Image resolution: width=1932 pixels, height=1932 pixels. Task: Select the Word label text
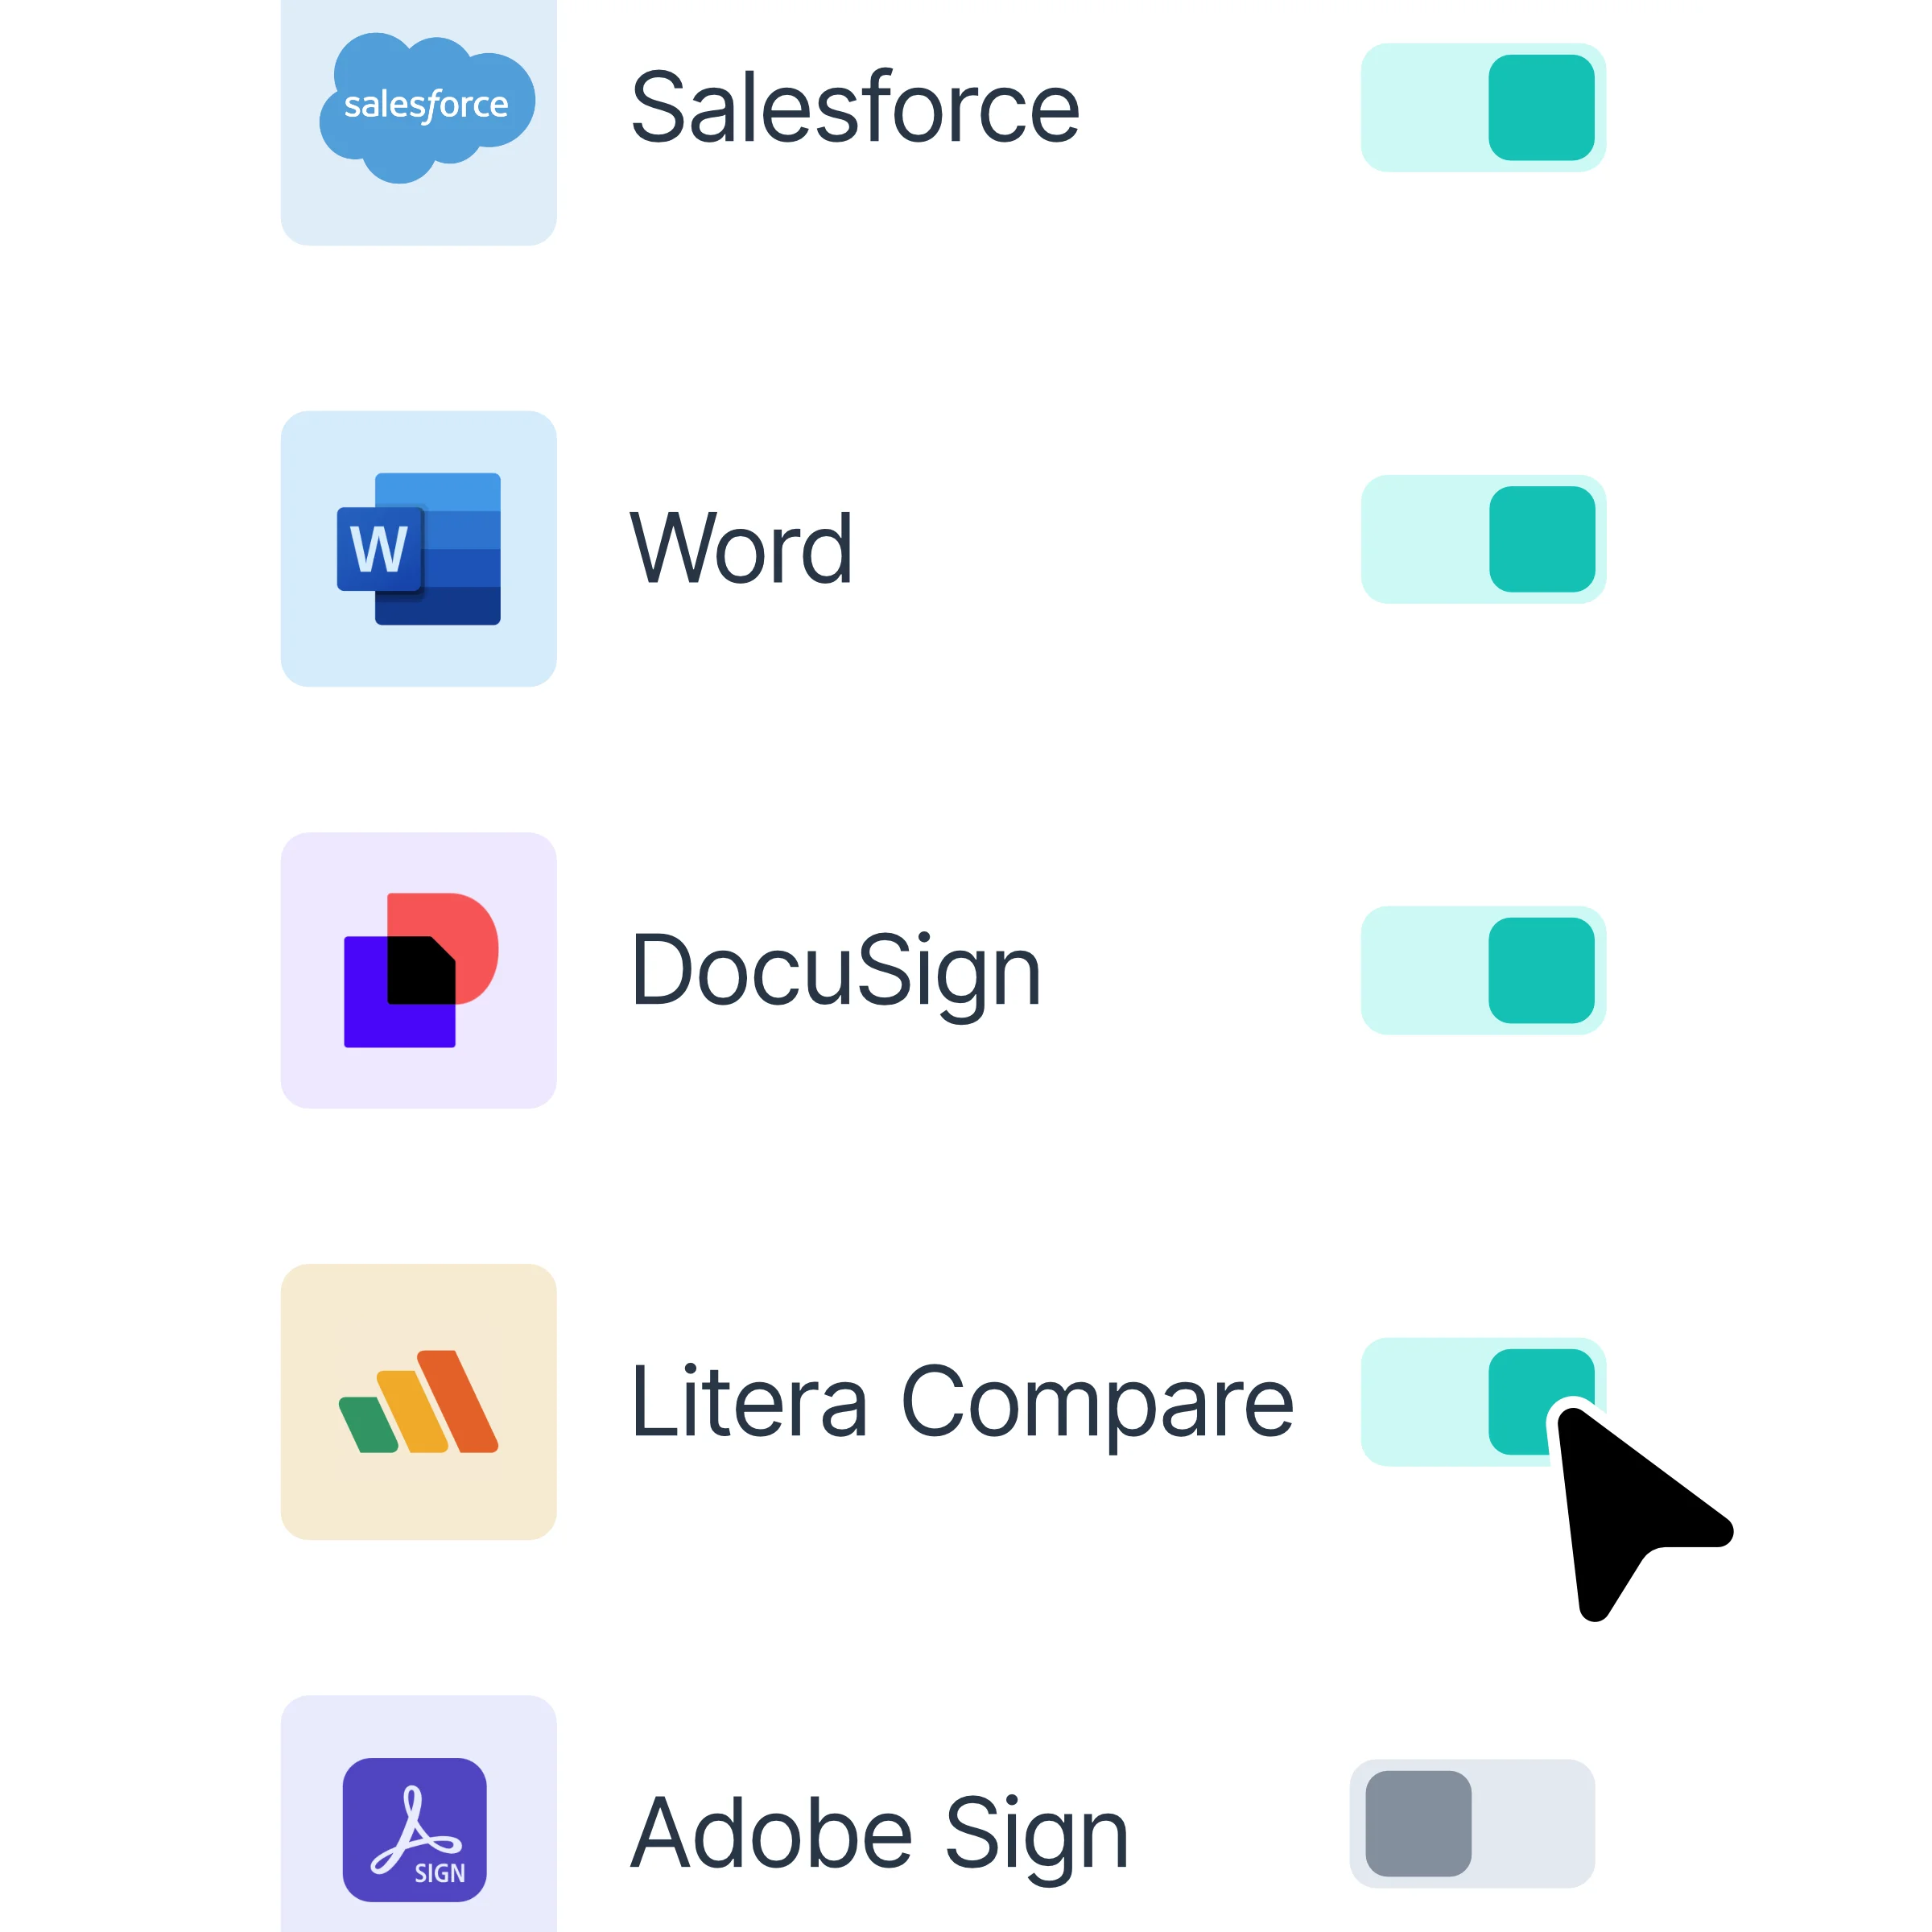(x=741, y=547)
